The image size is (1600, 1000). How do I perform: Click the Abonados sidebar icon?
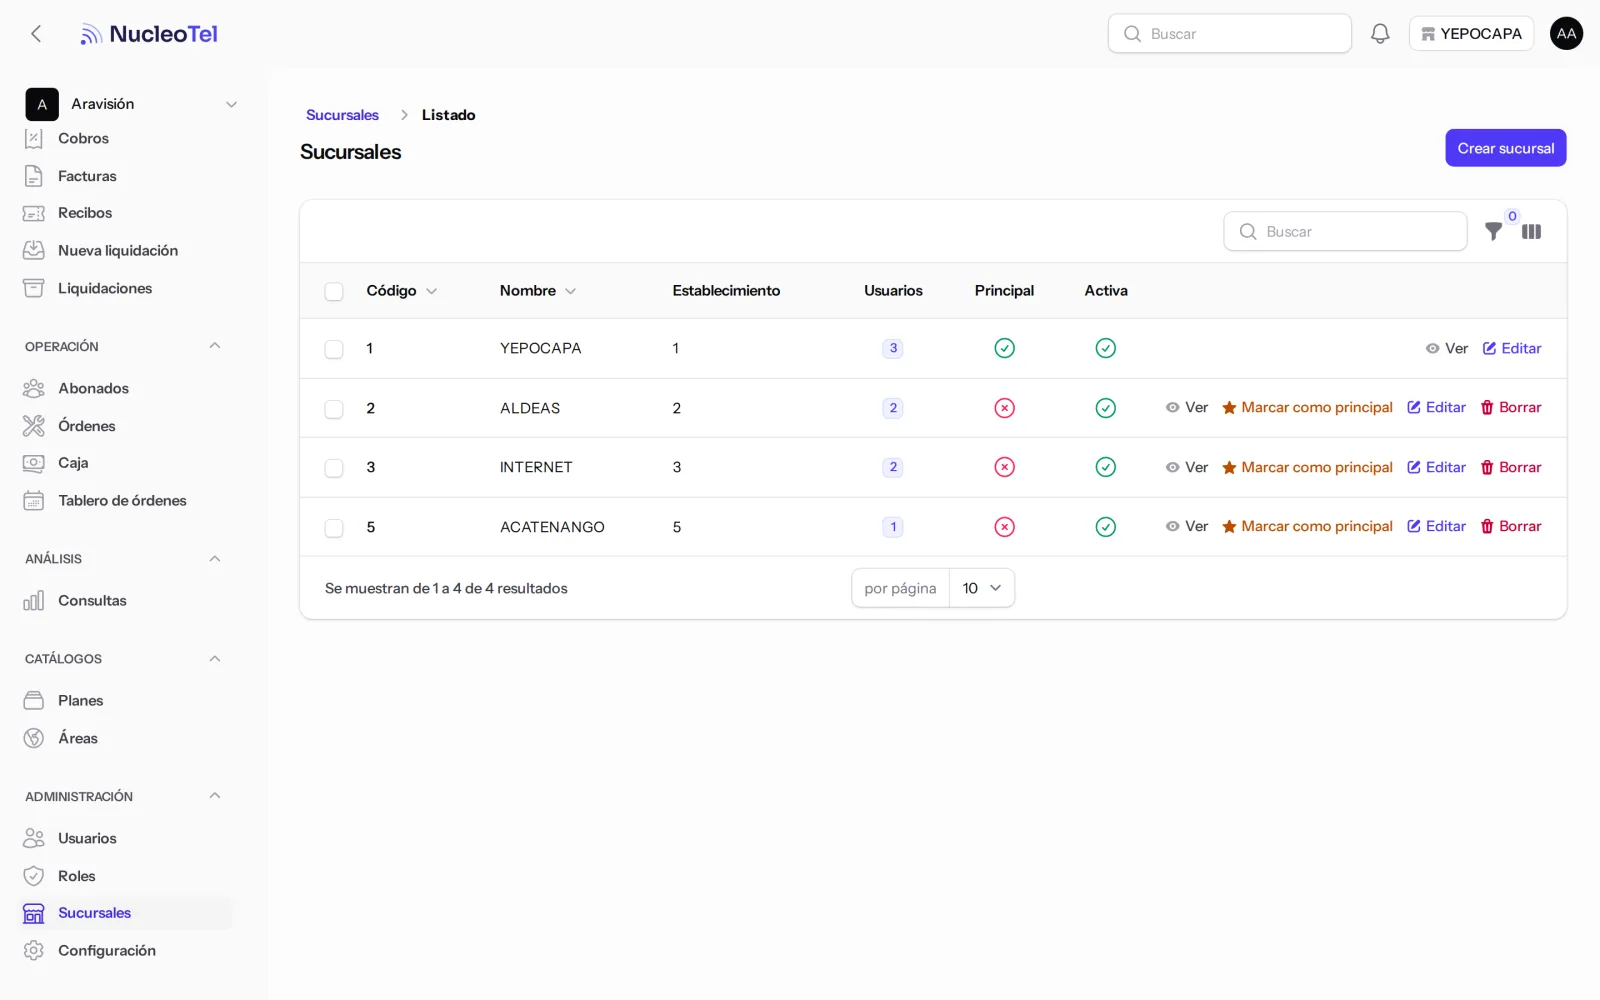pos(34,388)
